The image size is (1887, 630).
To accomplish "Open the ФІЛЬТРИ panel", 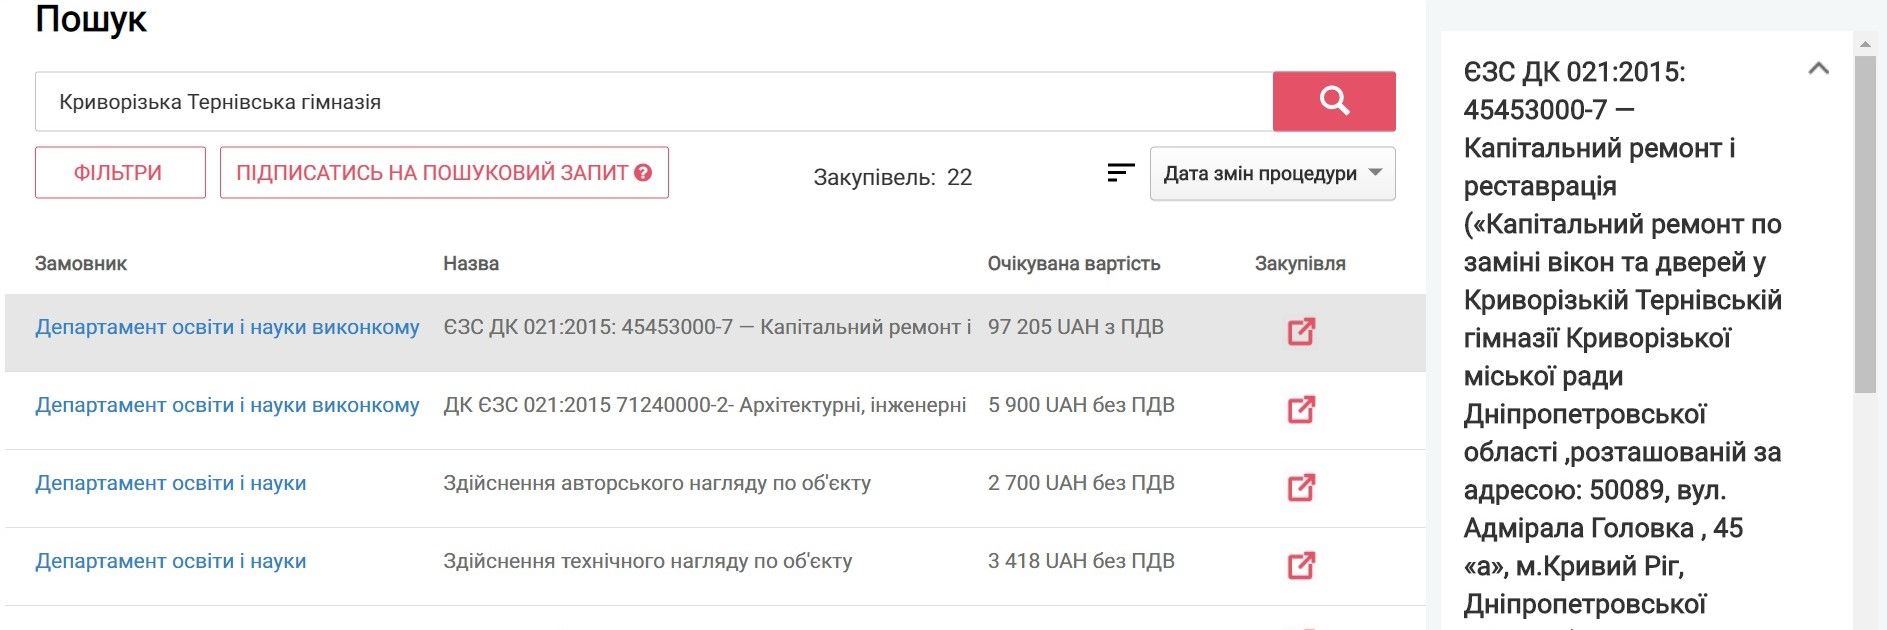I will pos(119,171).
